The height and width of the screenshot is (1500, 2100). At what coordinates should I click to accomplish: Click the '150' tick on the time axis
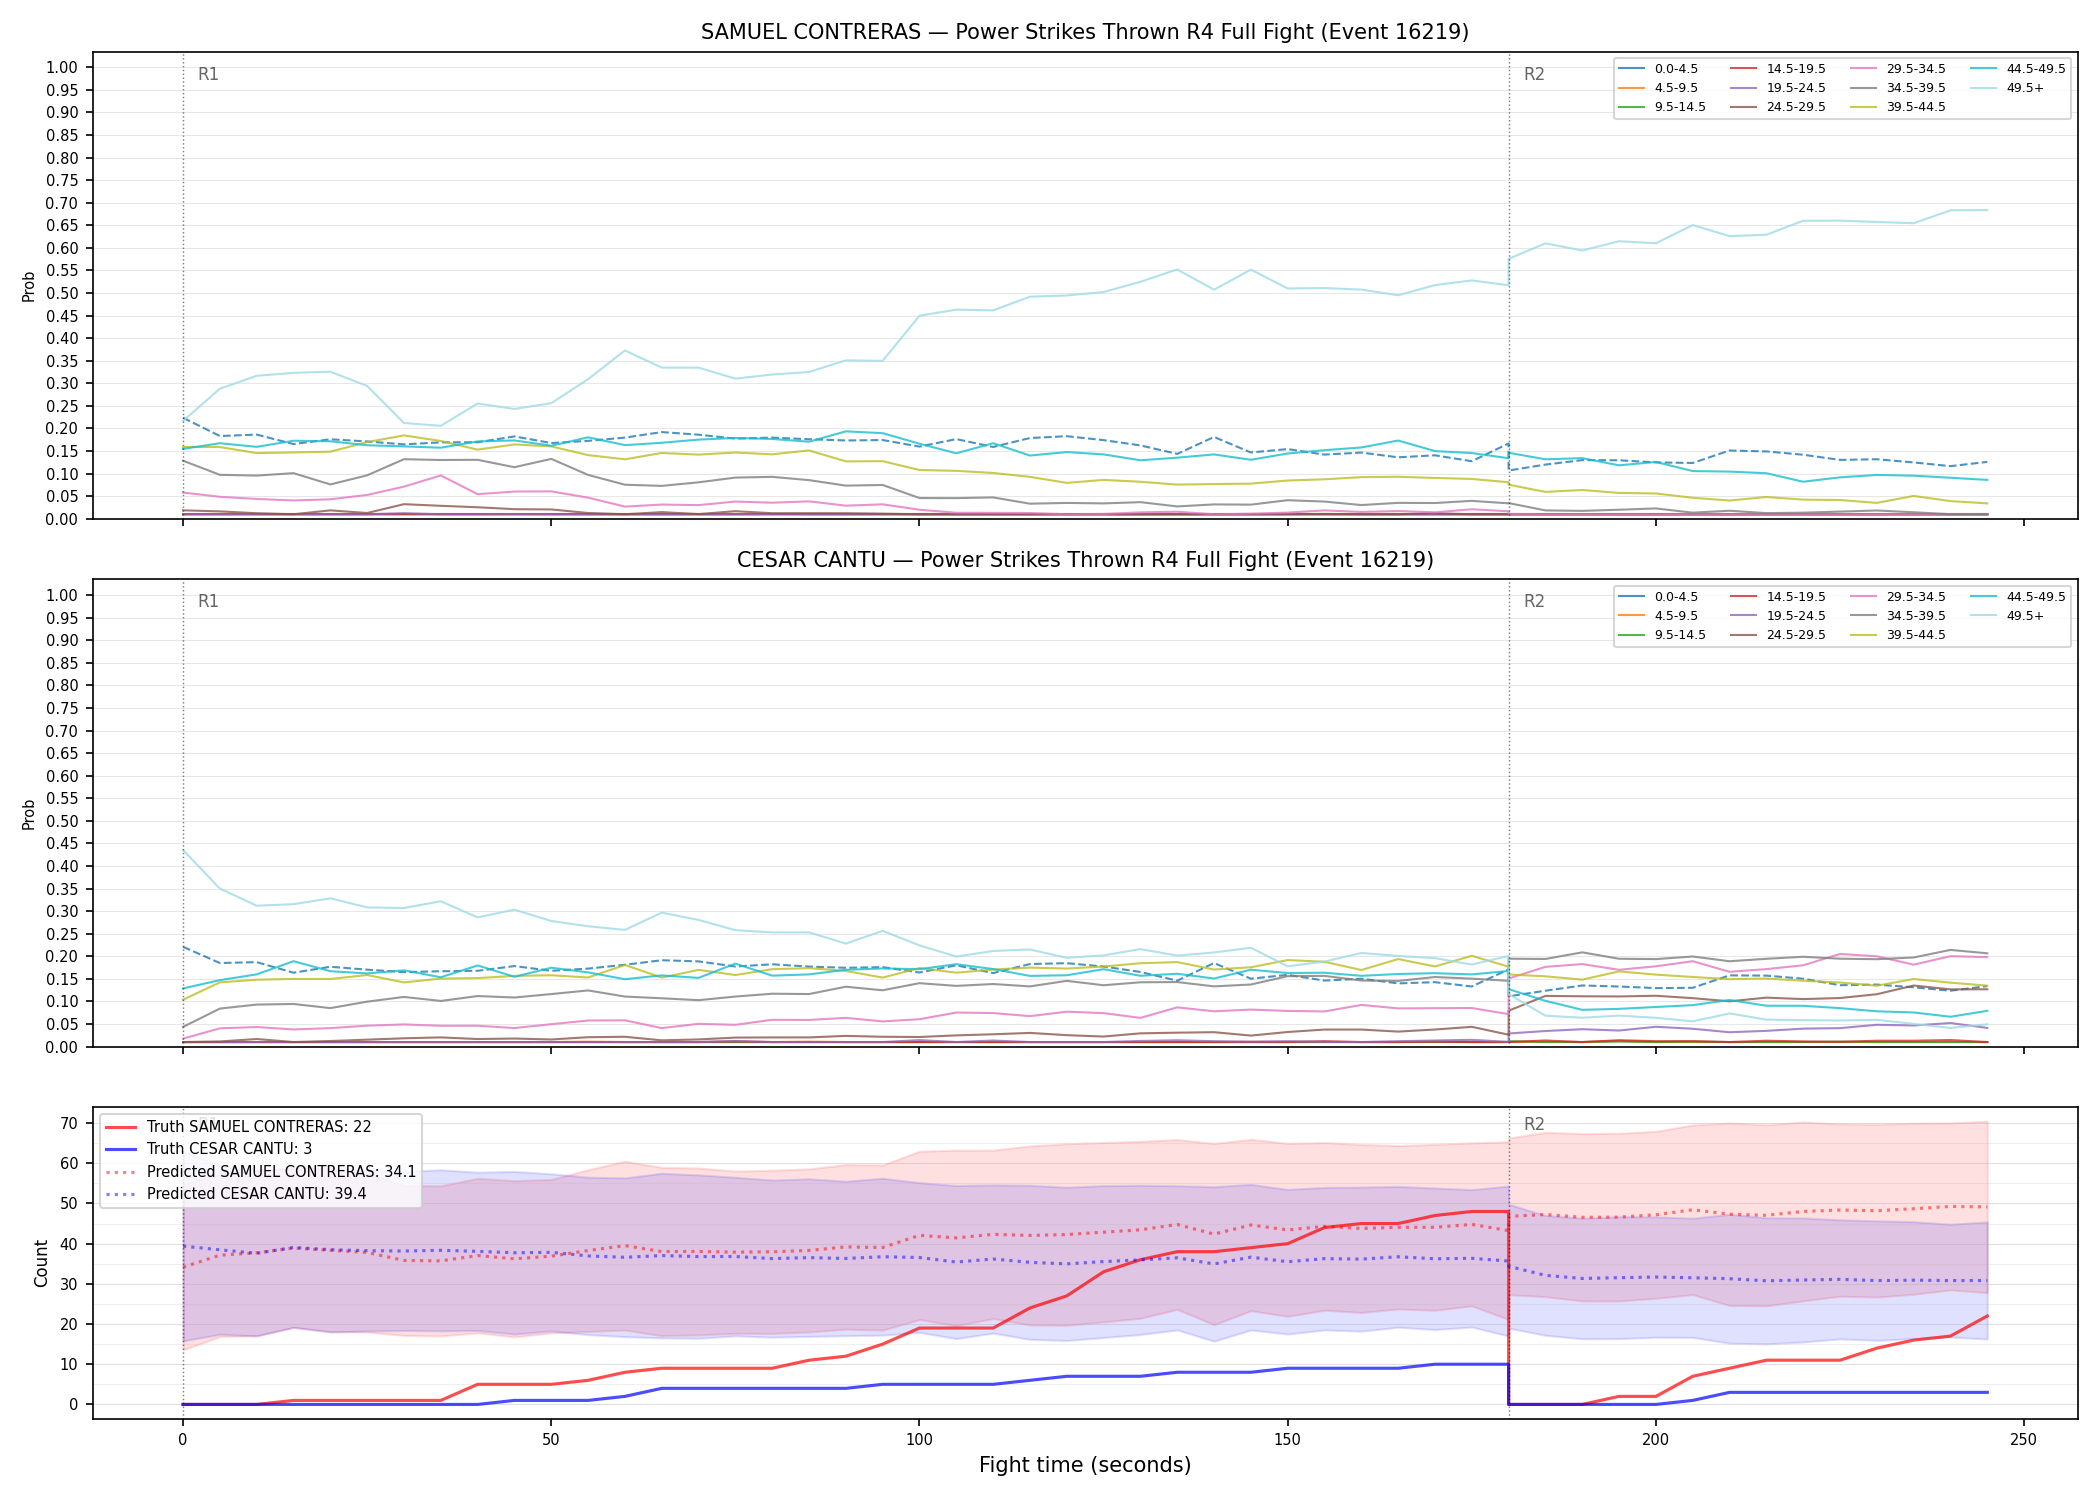[x=1287, y=1439]
